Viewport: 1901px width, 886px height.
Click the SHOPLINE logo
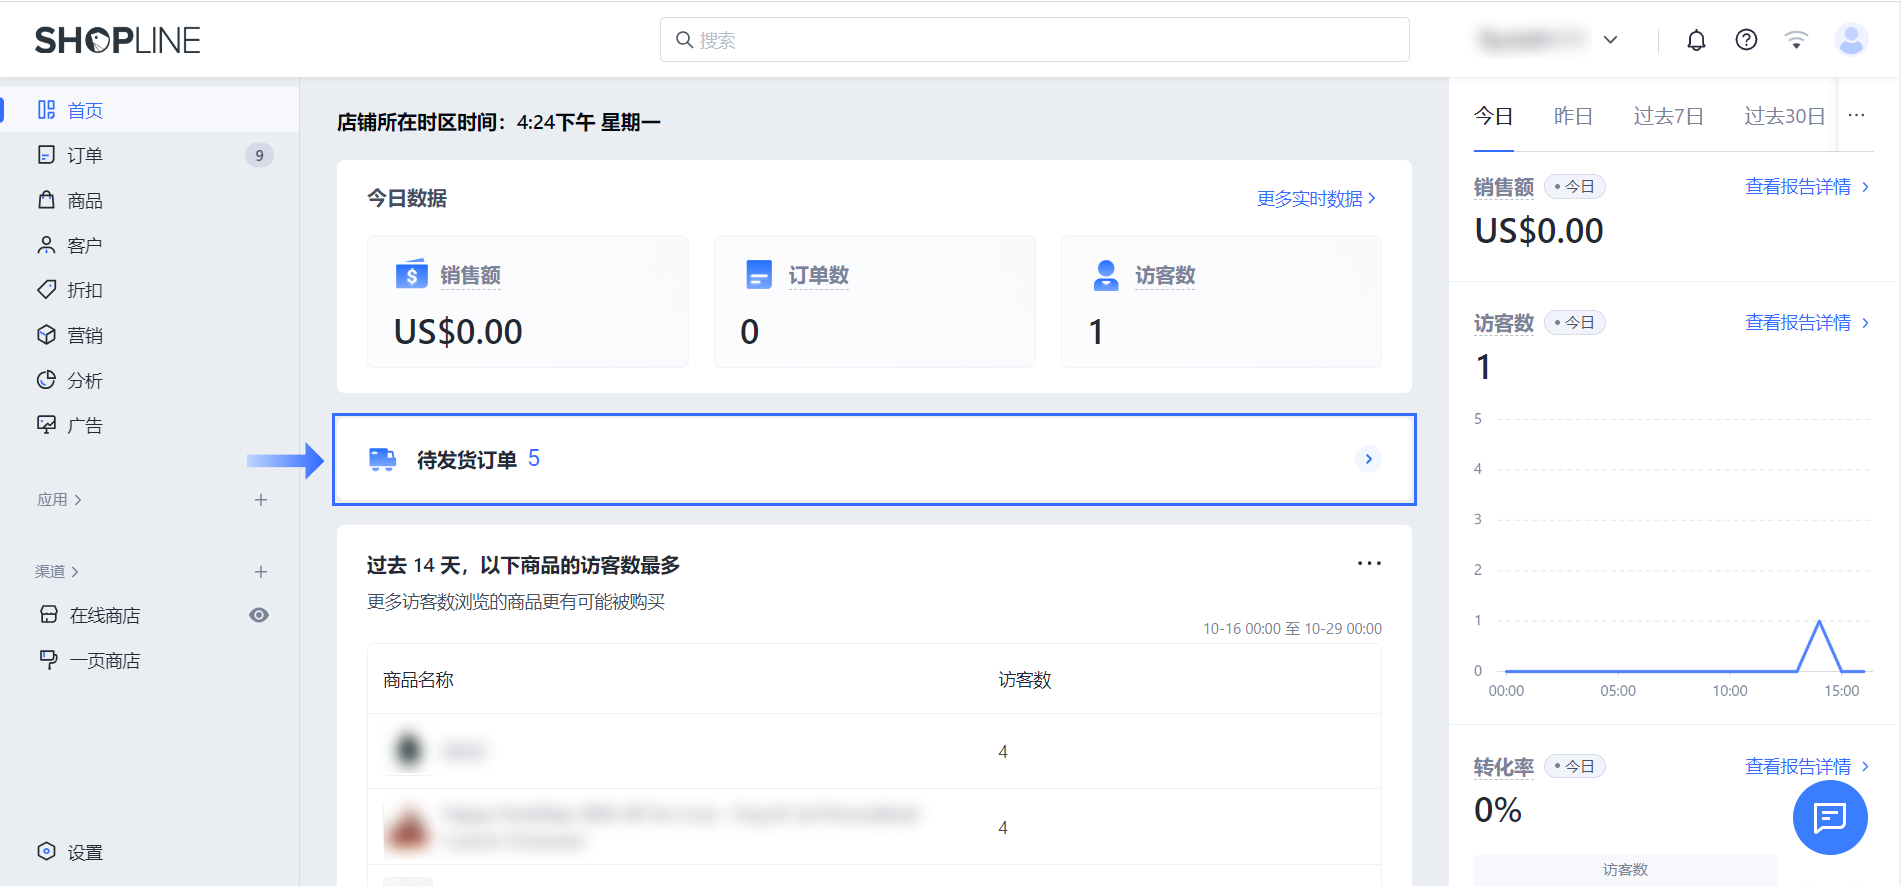(x=117, y=40)
